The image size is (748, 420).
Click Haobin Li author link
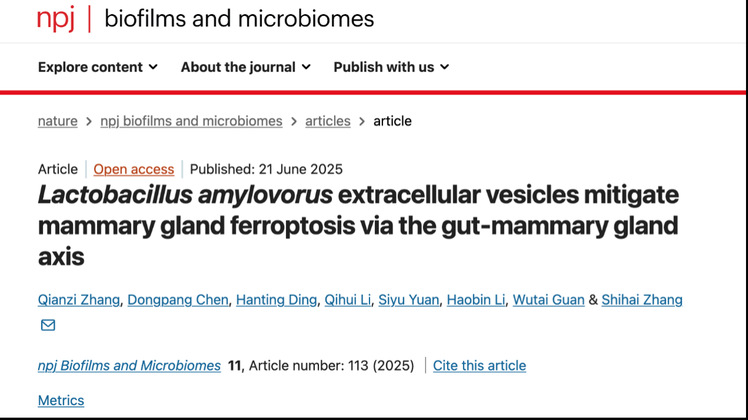click(x=476, y=300)
